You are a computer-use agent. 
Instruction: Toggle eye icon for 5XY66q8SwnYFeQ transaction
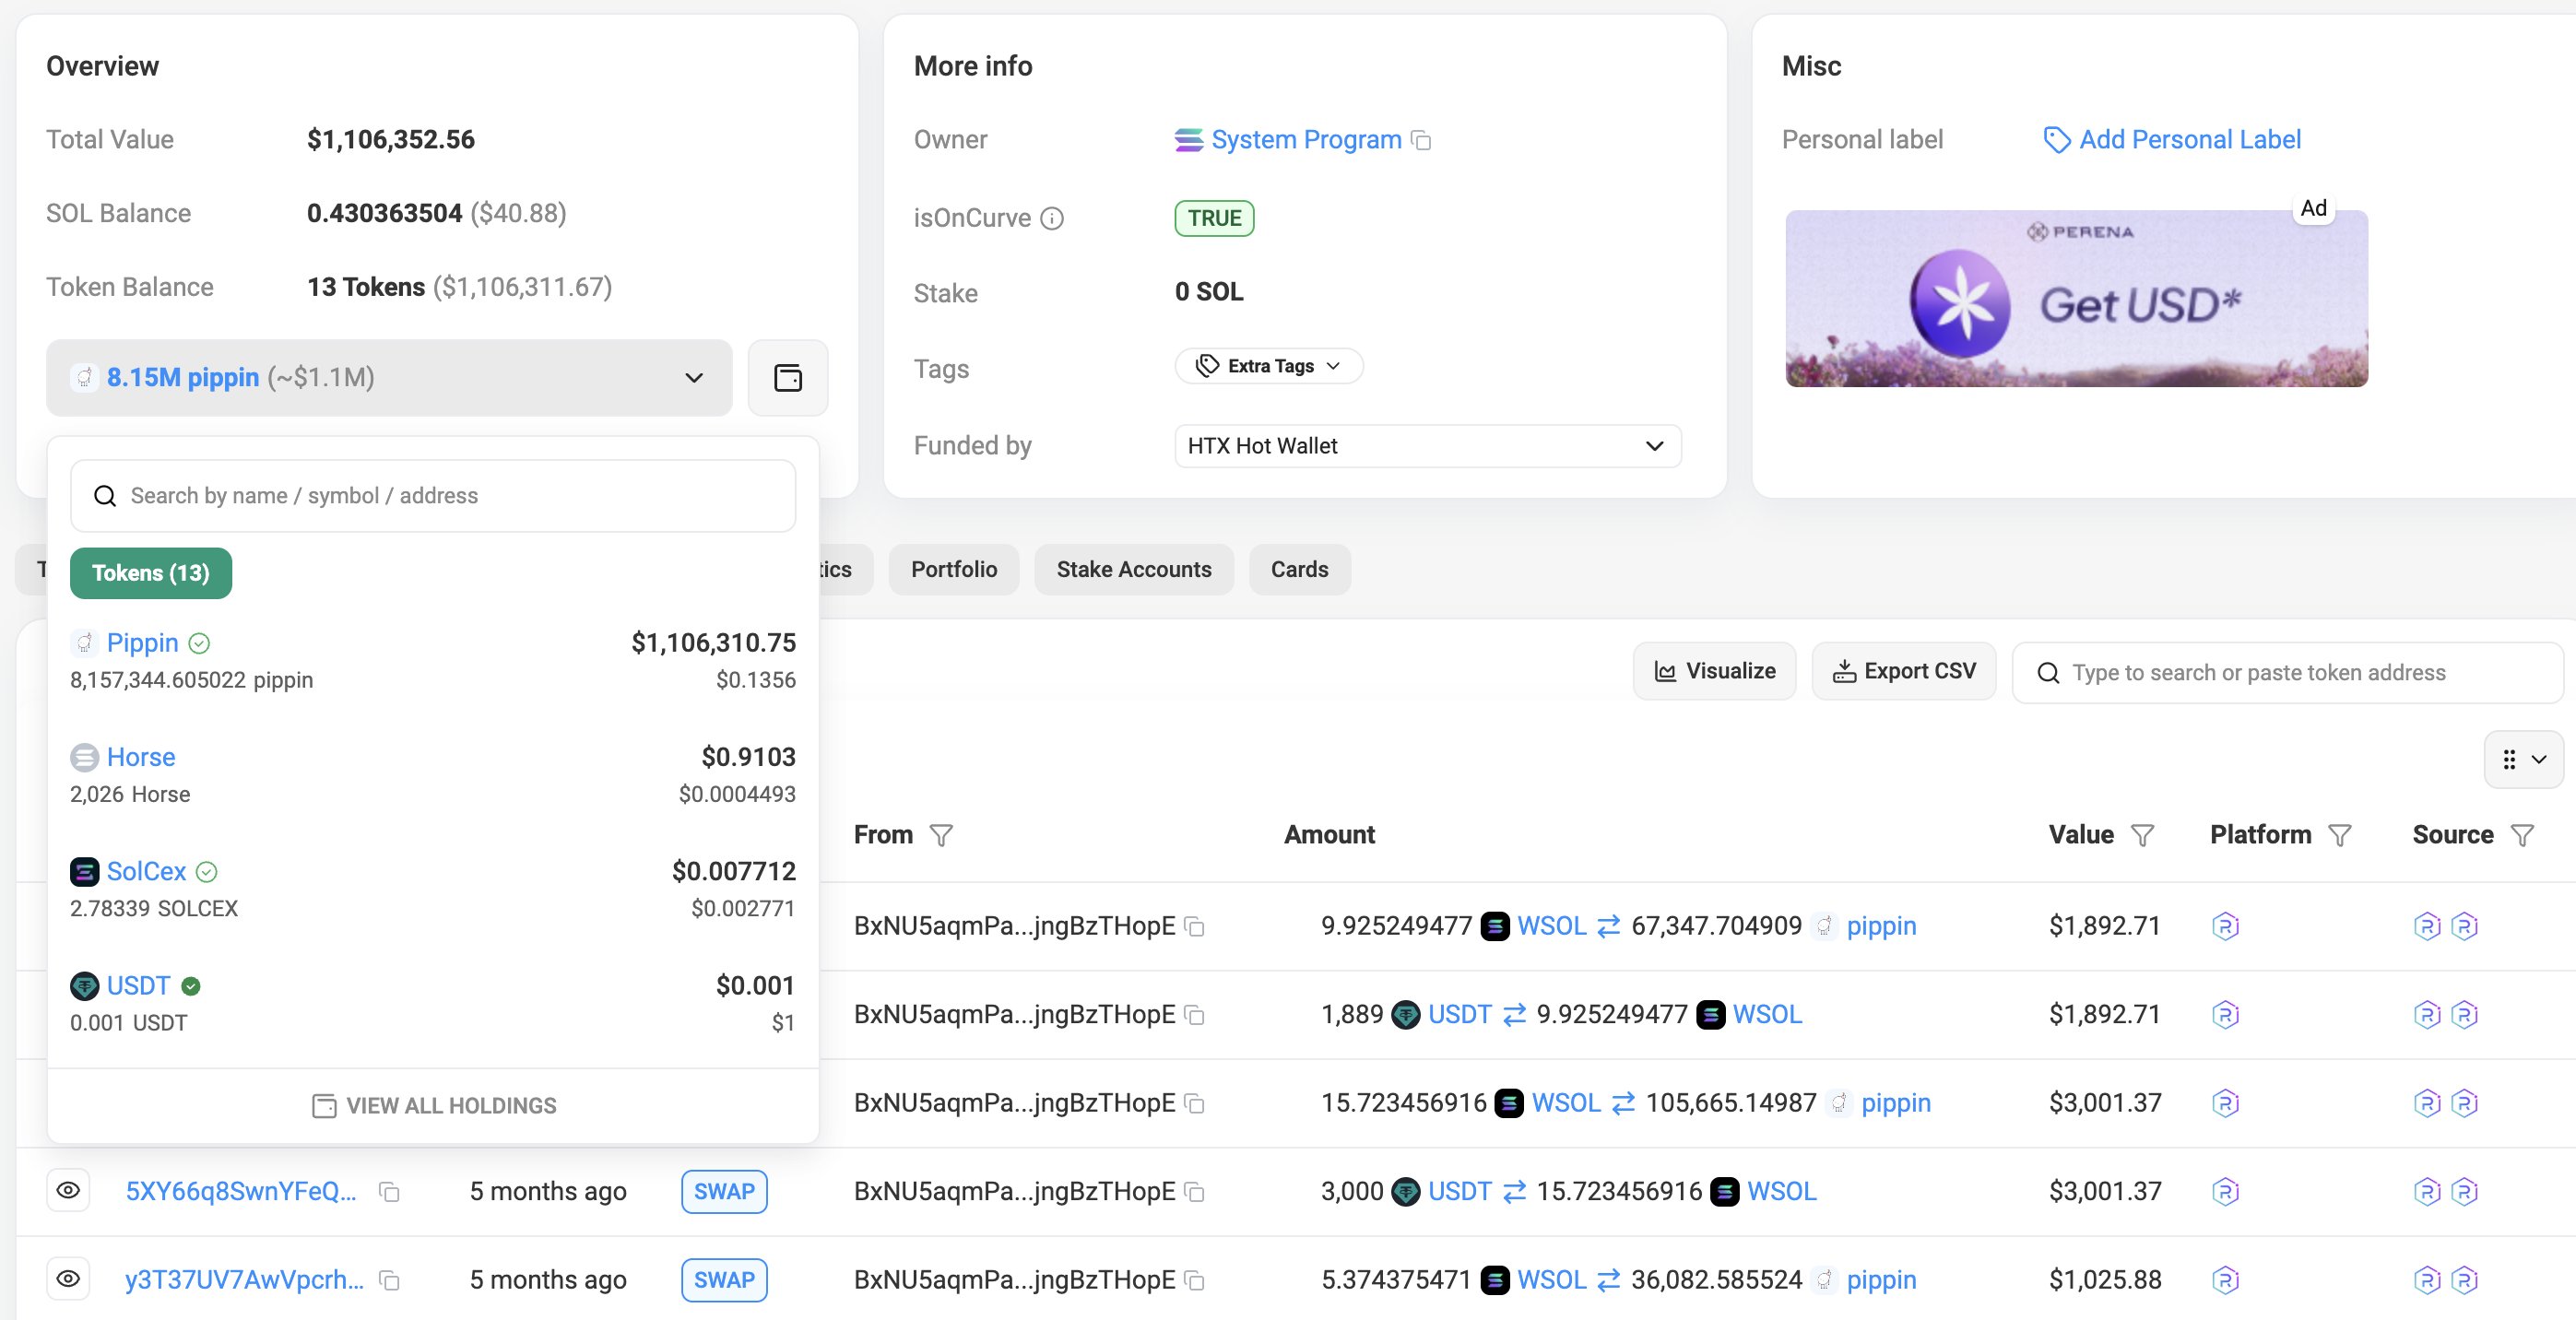(68, 1190)
